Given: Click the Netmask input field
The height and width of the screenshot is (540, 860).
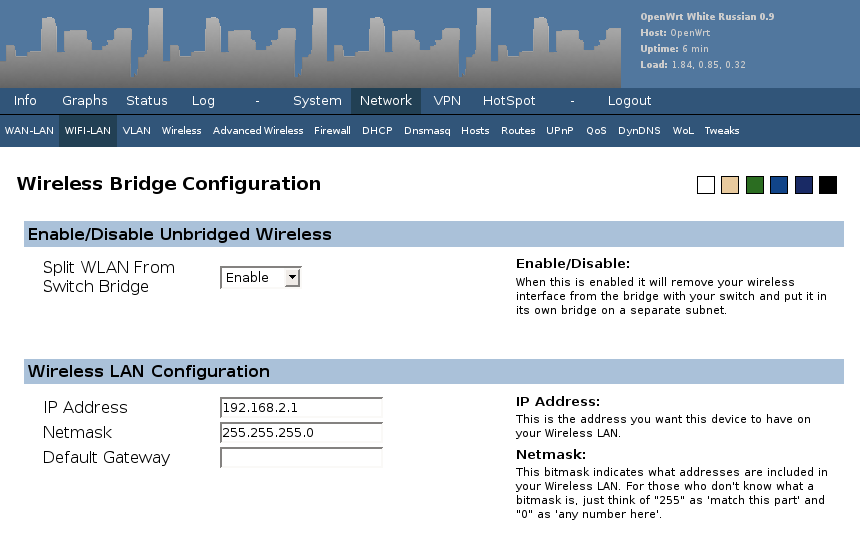Looking at the screenshot, I should (x=301, y=433).
